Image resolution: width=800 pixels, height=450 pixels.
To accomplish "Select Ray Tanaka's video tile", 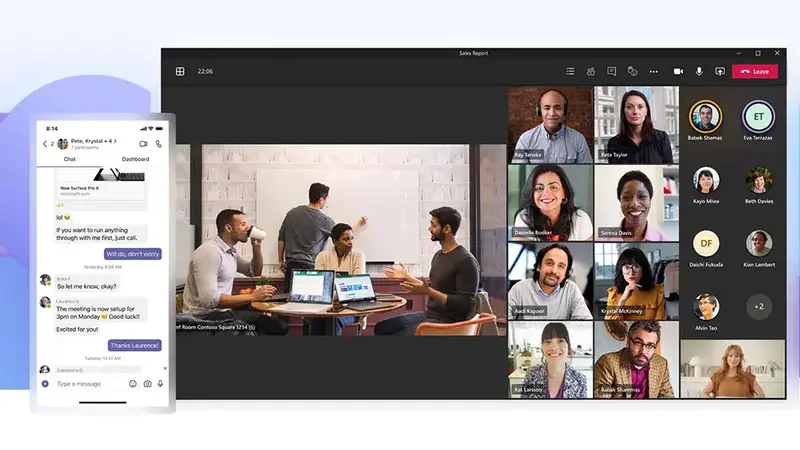I will click(x=551, y=124).
